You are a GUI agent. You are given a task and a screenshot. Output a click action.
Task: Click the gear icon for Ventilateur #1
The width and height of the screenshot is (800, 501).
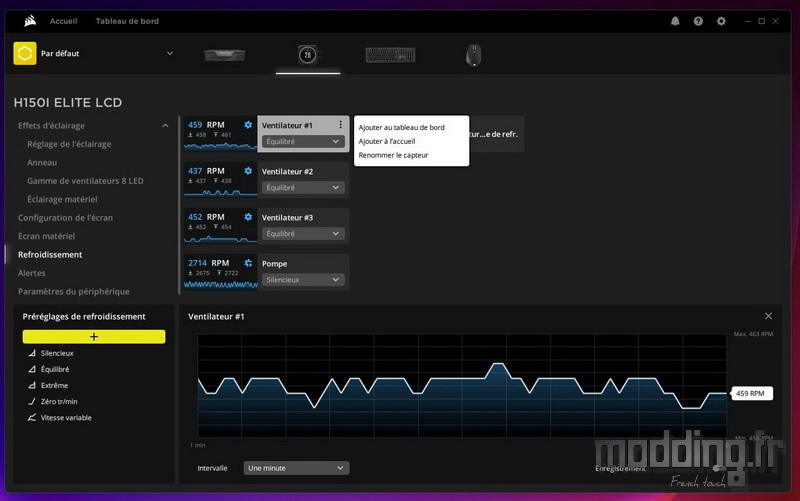[248, 124]
